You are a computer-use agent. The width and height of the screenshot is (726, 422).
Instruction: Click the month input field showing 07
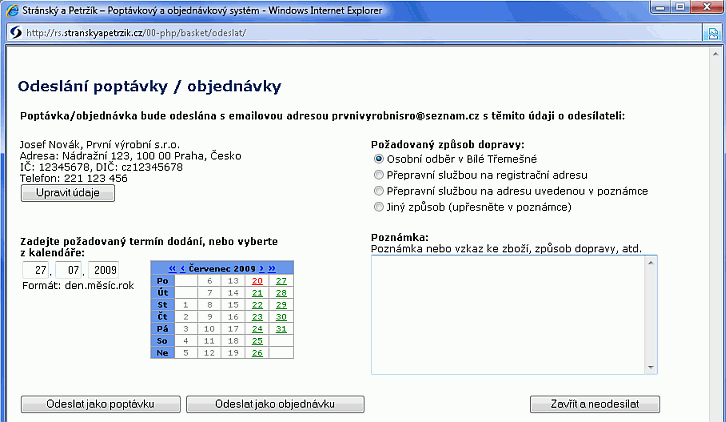tap(69, 270)
